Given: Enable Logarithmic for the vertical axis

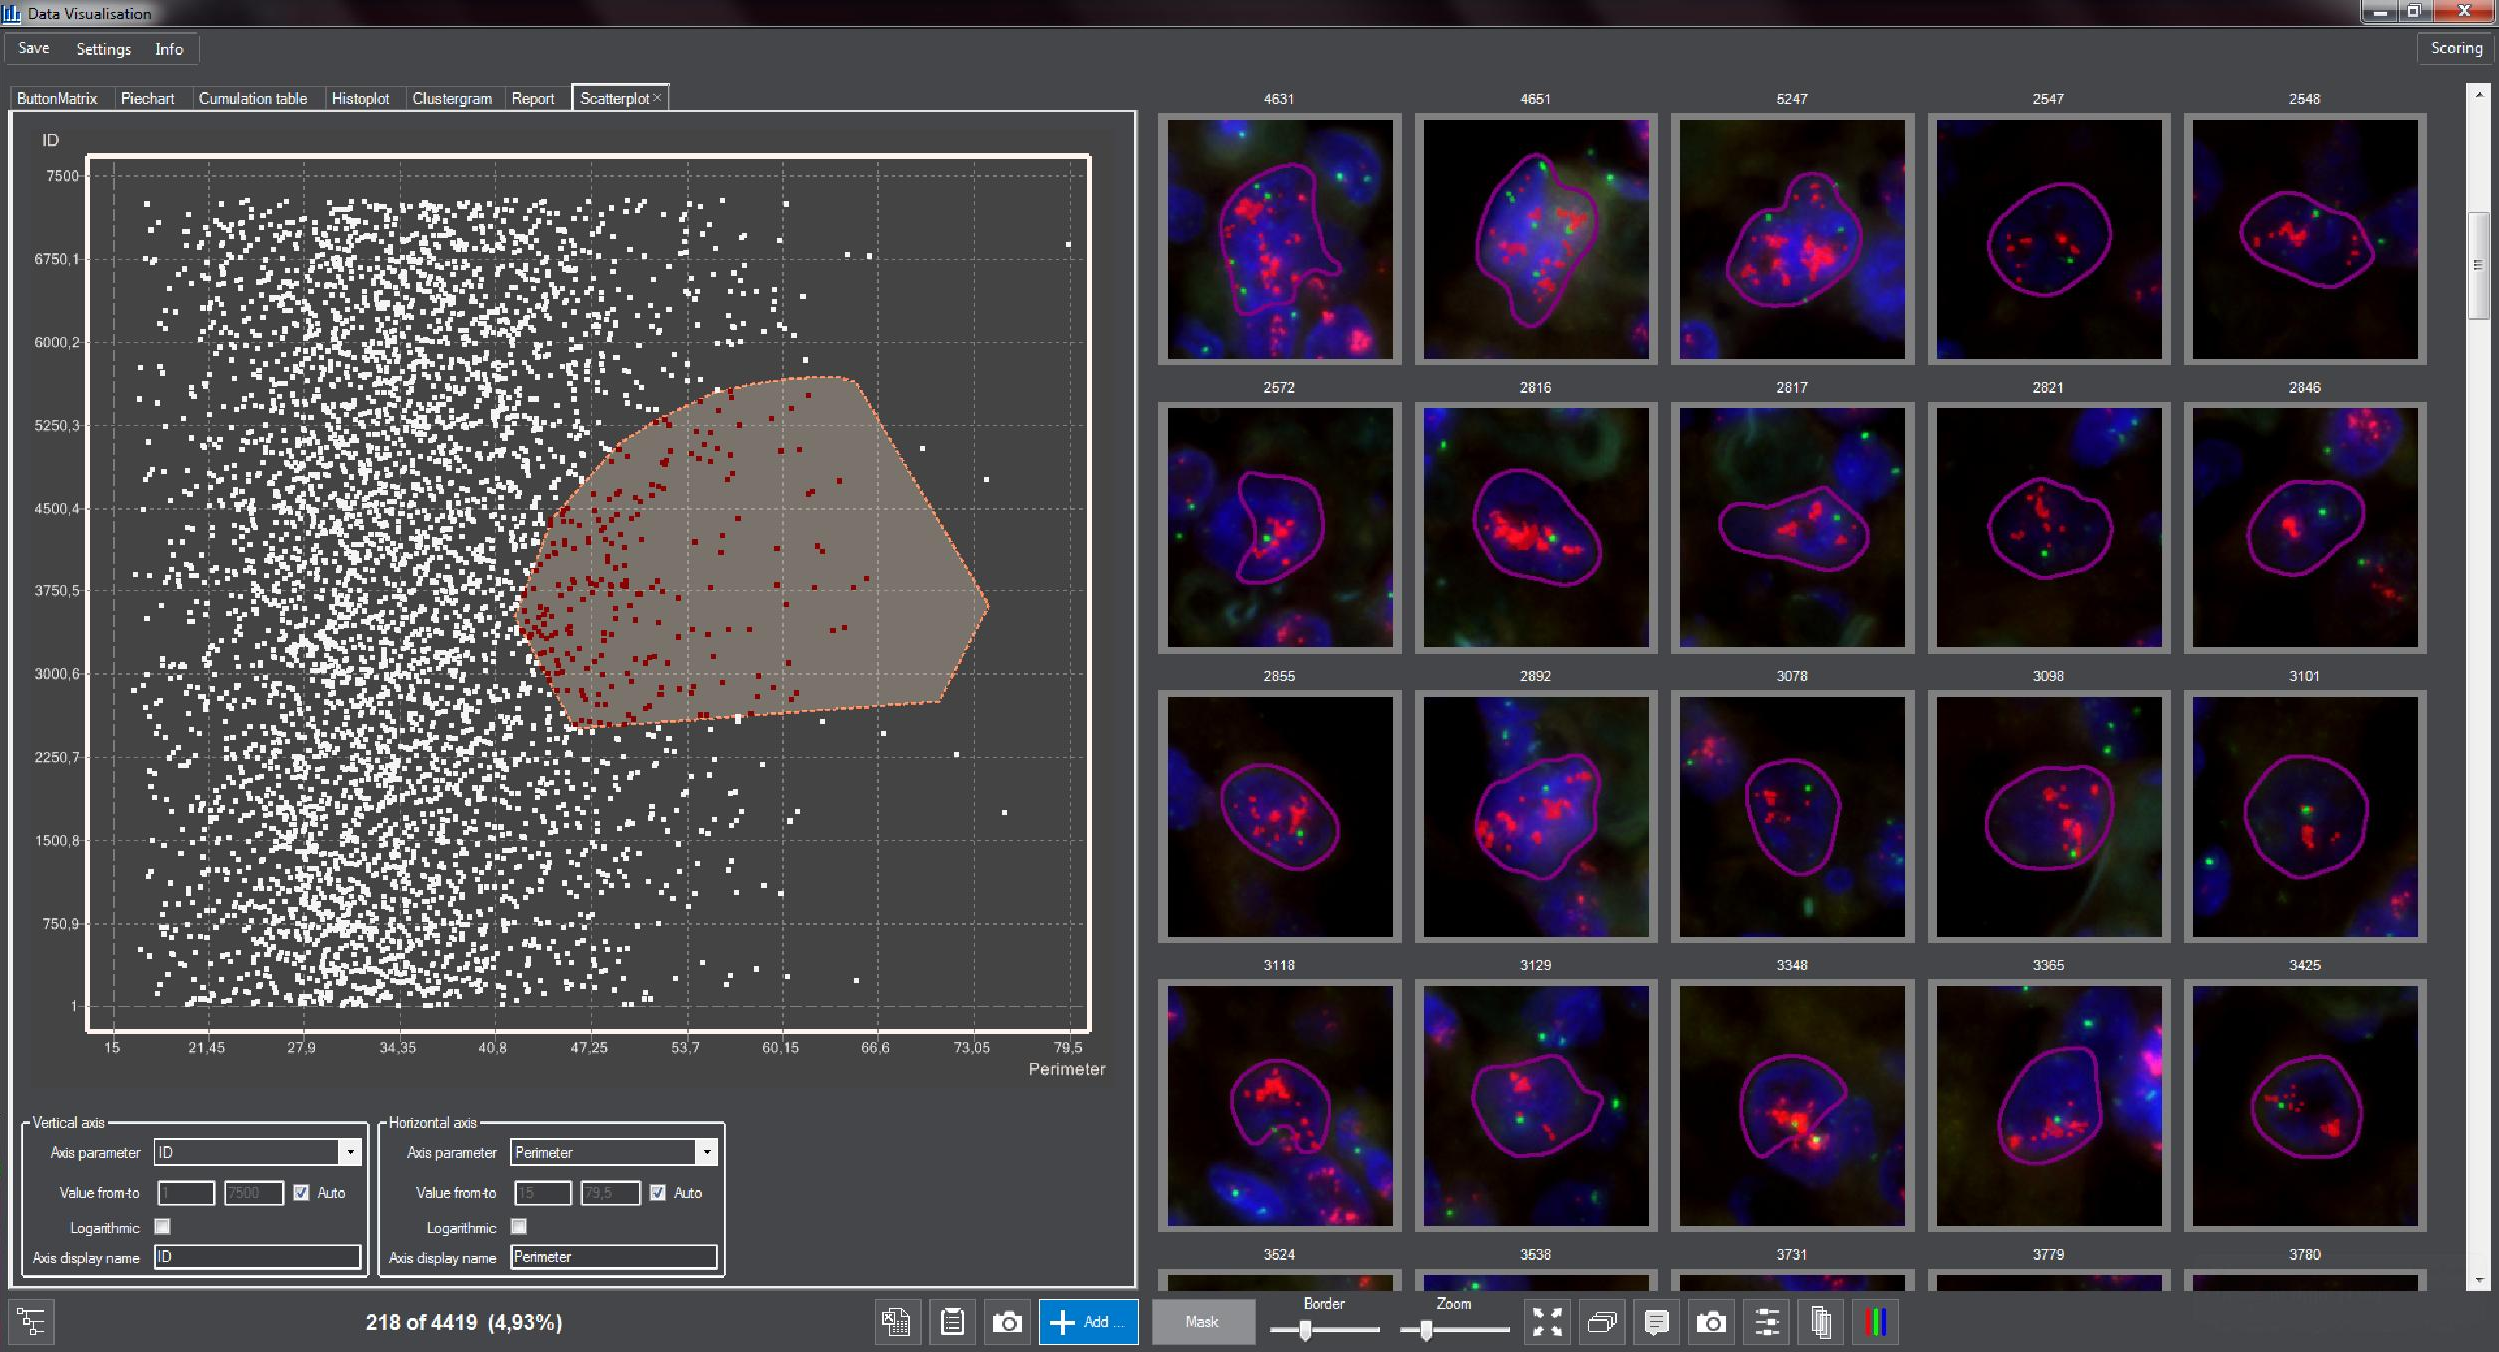Looking at the screenshot, I should point(163,1226).
